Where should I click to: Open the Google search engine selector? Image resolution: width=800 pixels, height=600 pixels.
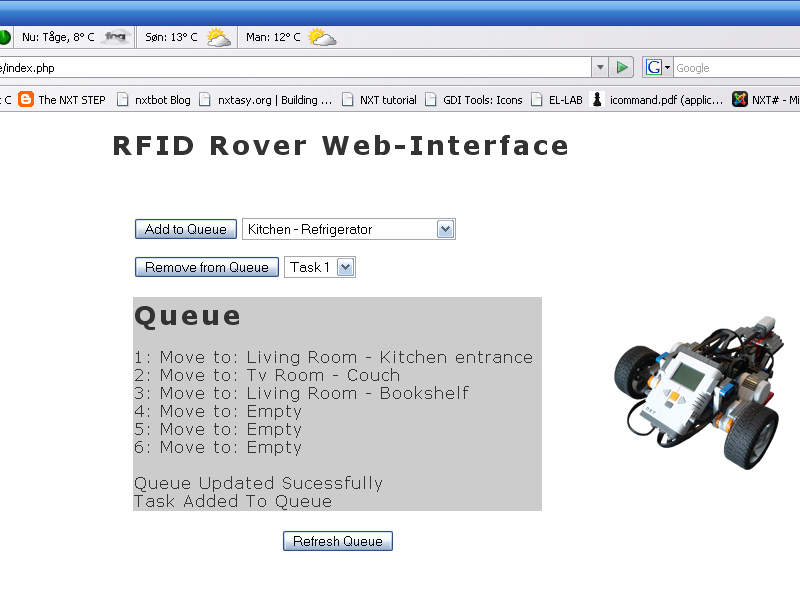pyautogui.click(x=658, y=67)
